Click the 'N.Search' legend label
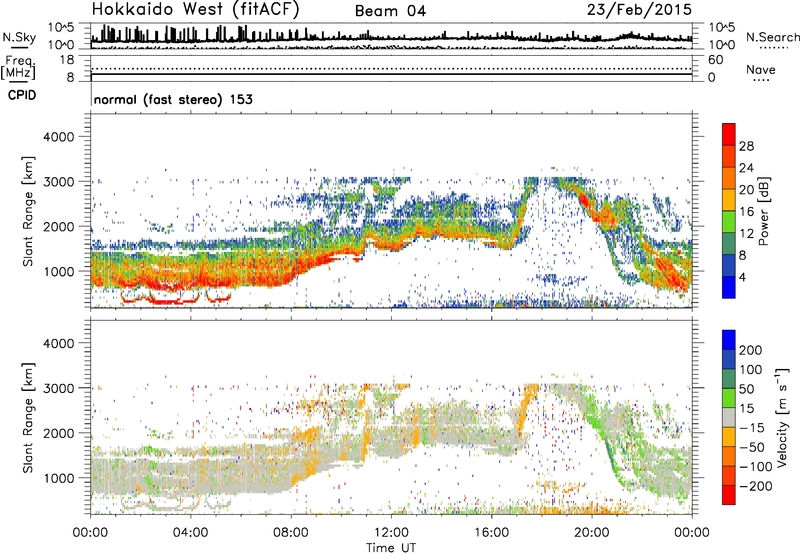 [772, 37]
